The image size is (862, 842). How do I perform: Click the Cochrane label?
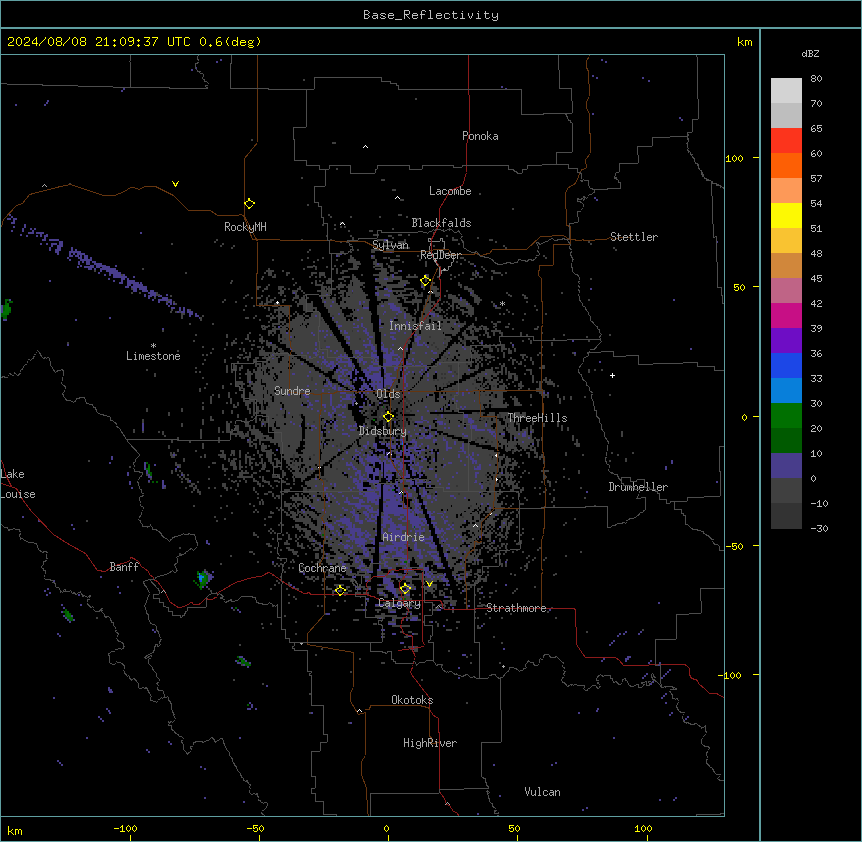click(x=322, y=568)
